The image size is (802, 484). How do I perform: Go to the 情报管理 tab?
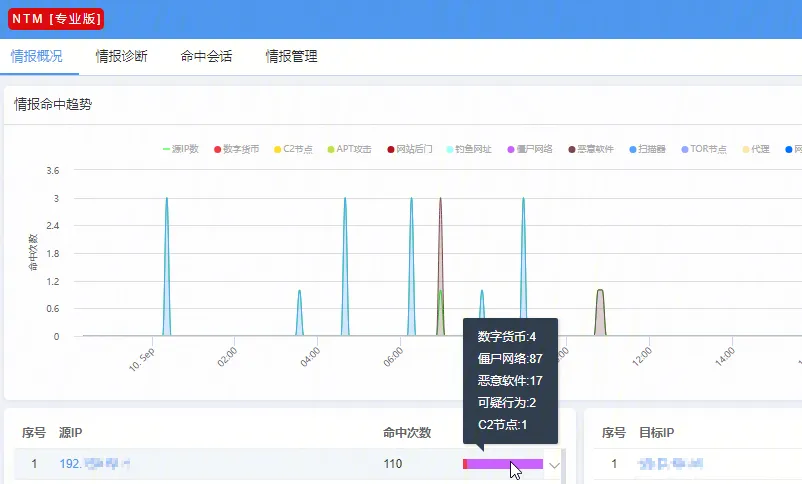point(291,57)
